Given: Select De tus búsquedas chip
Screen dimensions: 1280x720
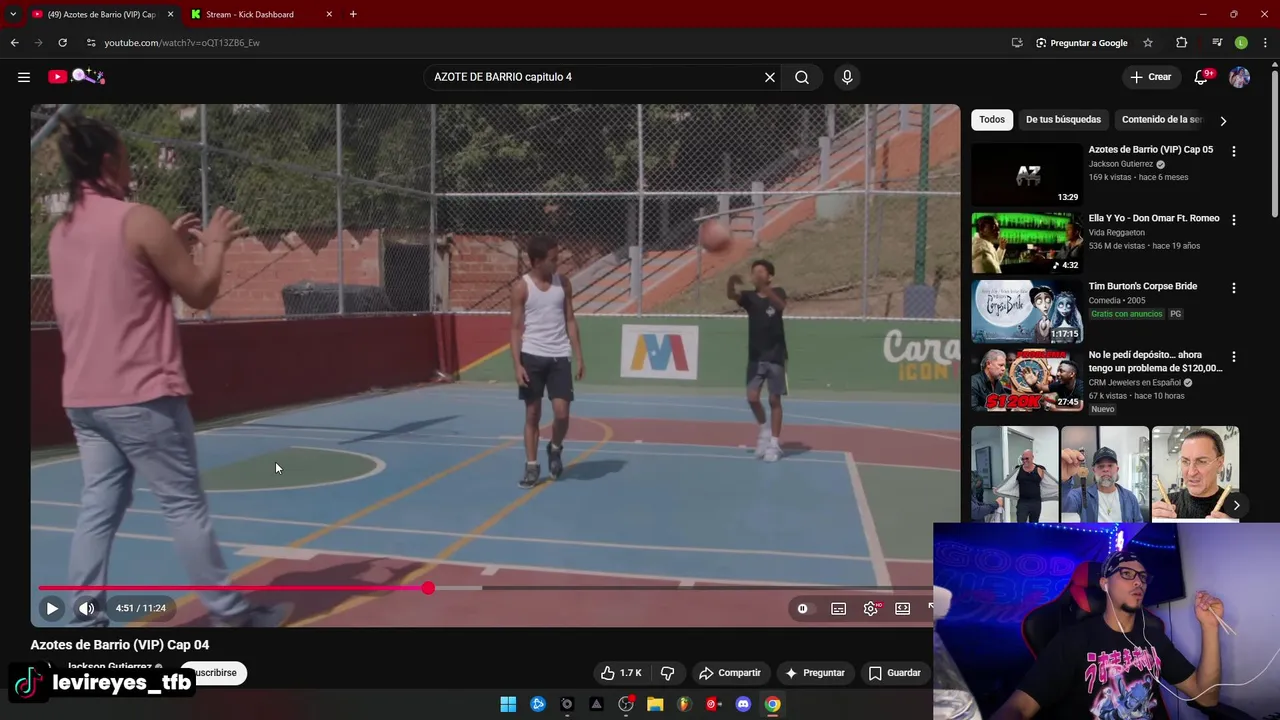Looking at the screenshot, I should (1063, 120).
